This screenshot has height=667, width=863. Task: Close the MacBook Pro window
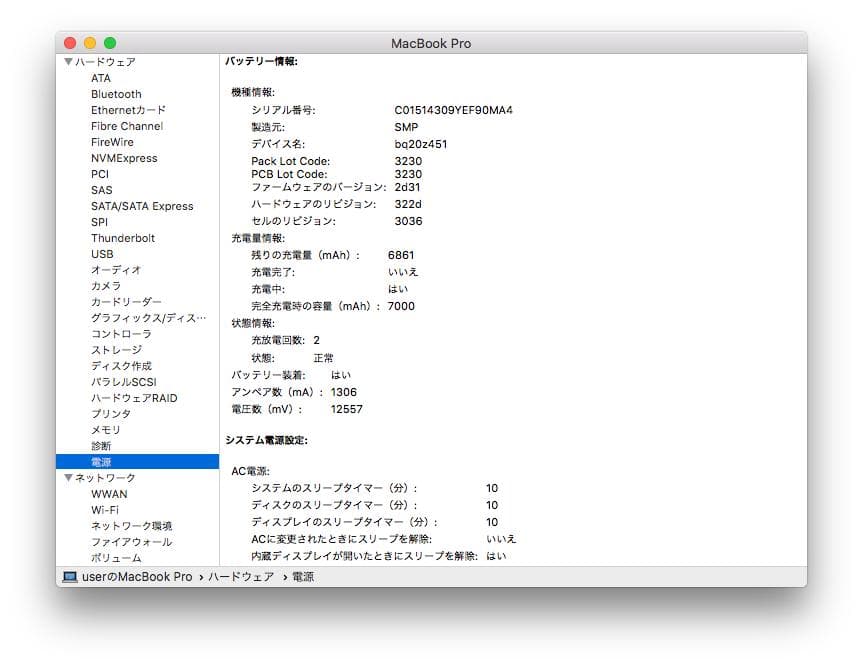tap(70, 43)
